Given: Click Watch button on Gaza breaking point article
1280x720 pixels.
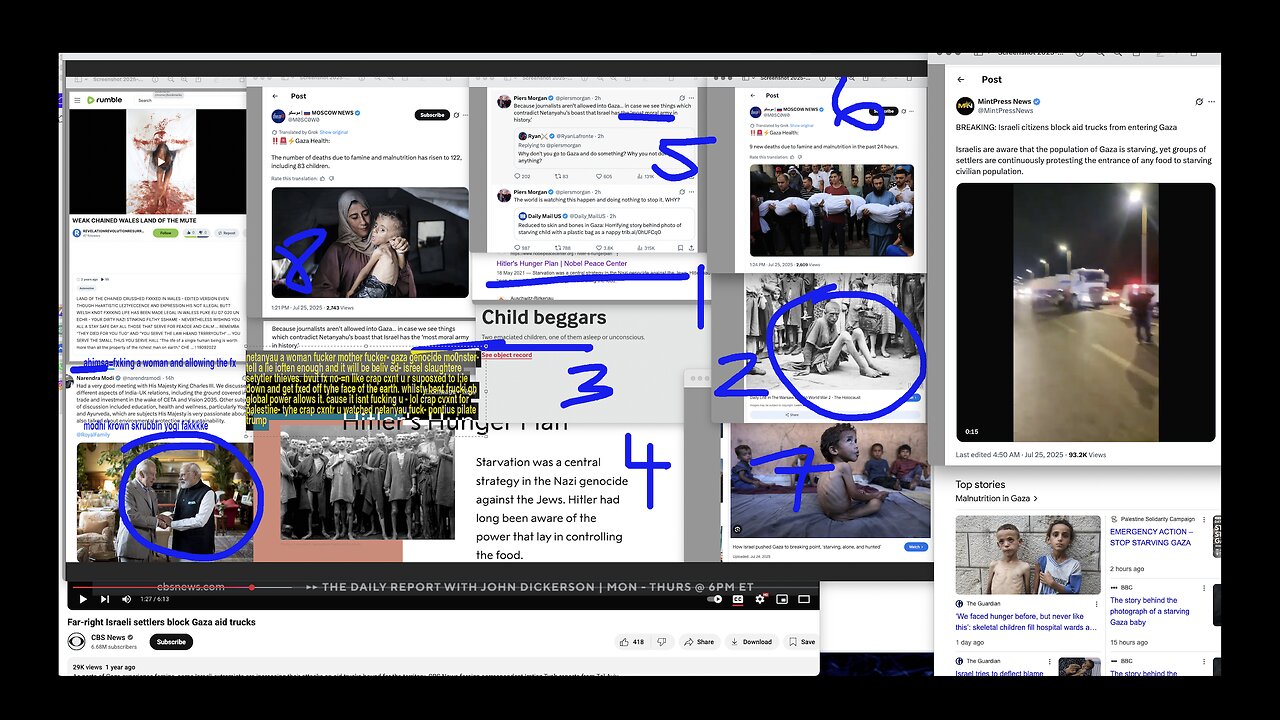Looking at the screenshot, I should [915, 547].
